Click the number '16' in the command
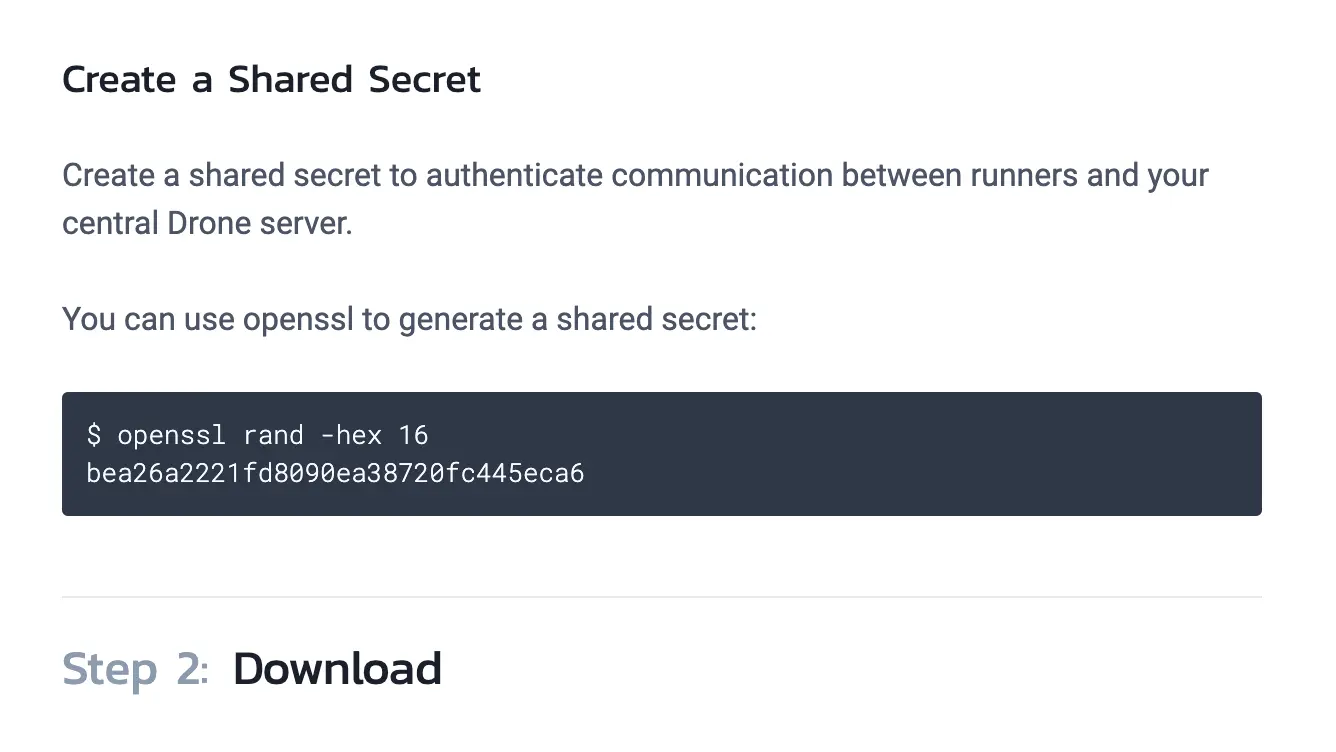 tap(413, 435)
